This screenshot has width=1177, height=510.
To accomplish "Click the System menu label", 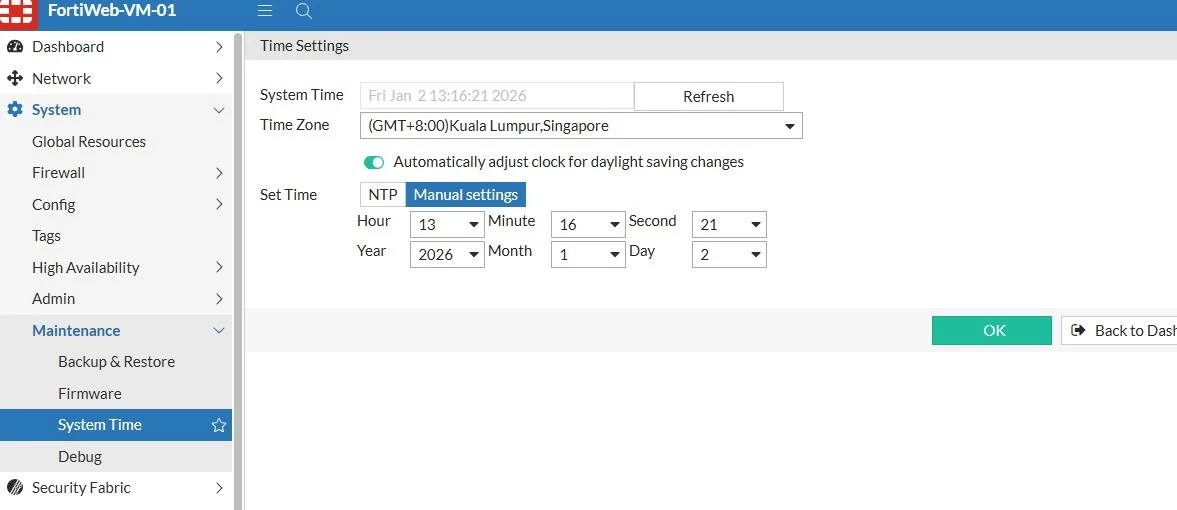I will pos(56,110).
